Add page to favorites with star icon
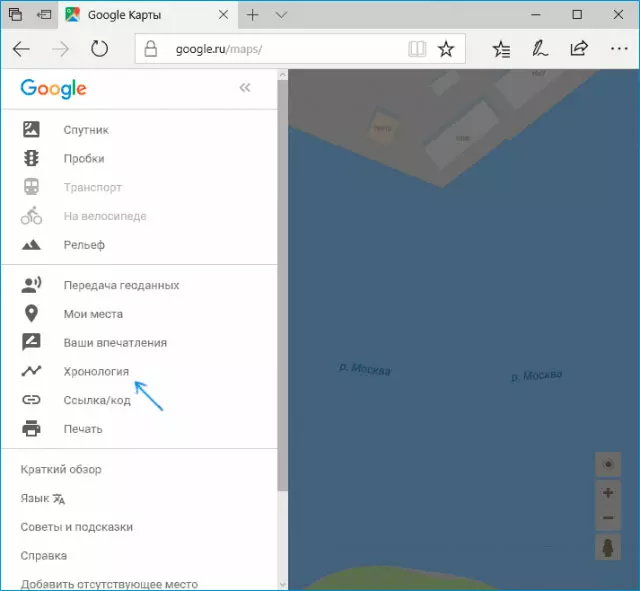The height and width of the screenshot is (591, 640). pos(446,49)
